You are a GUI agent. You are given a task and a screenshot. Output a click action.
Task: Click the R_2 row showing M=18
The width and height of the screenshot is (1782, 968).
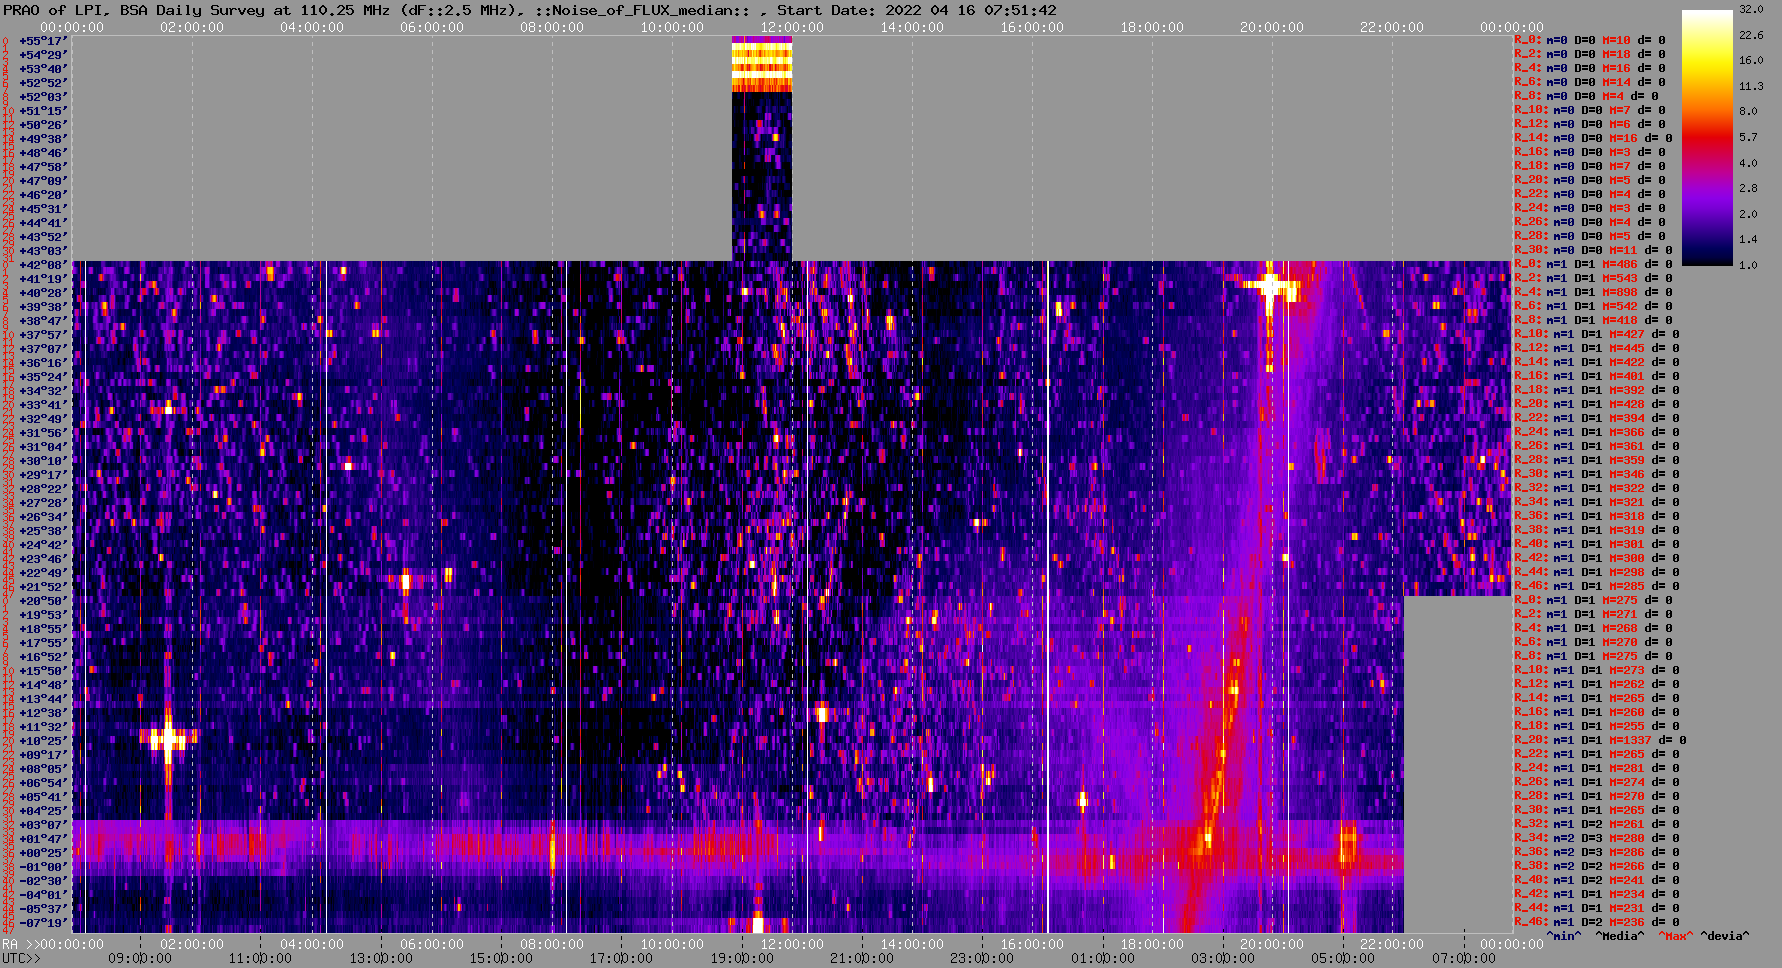click(x=1590, y=55)
